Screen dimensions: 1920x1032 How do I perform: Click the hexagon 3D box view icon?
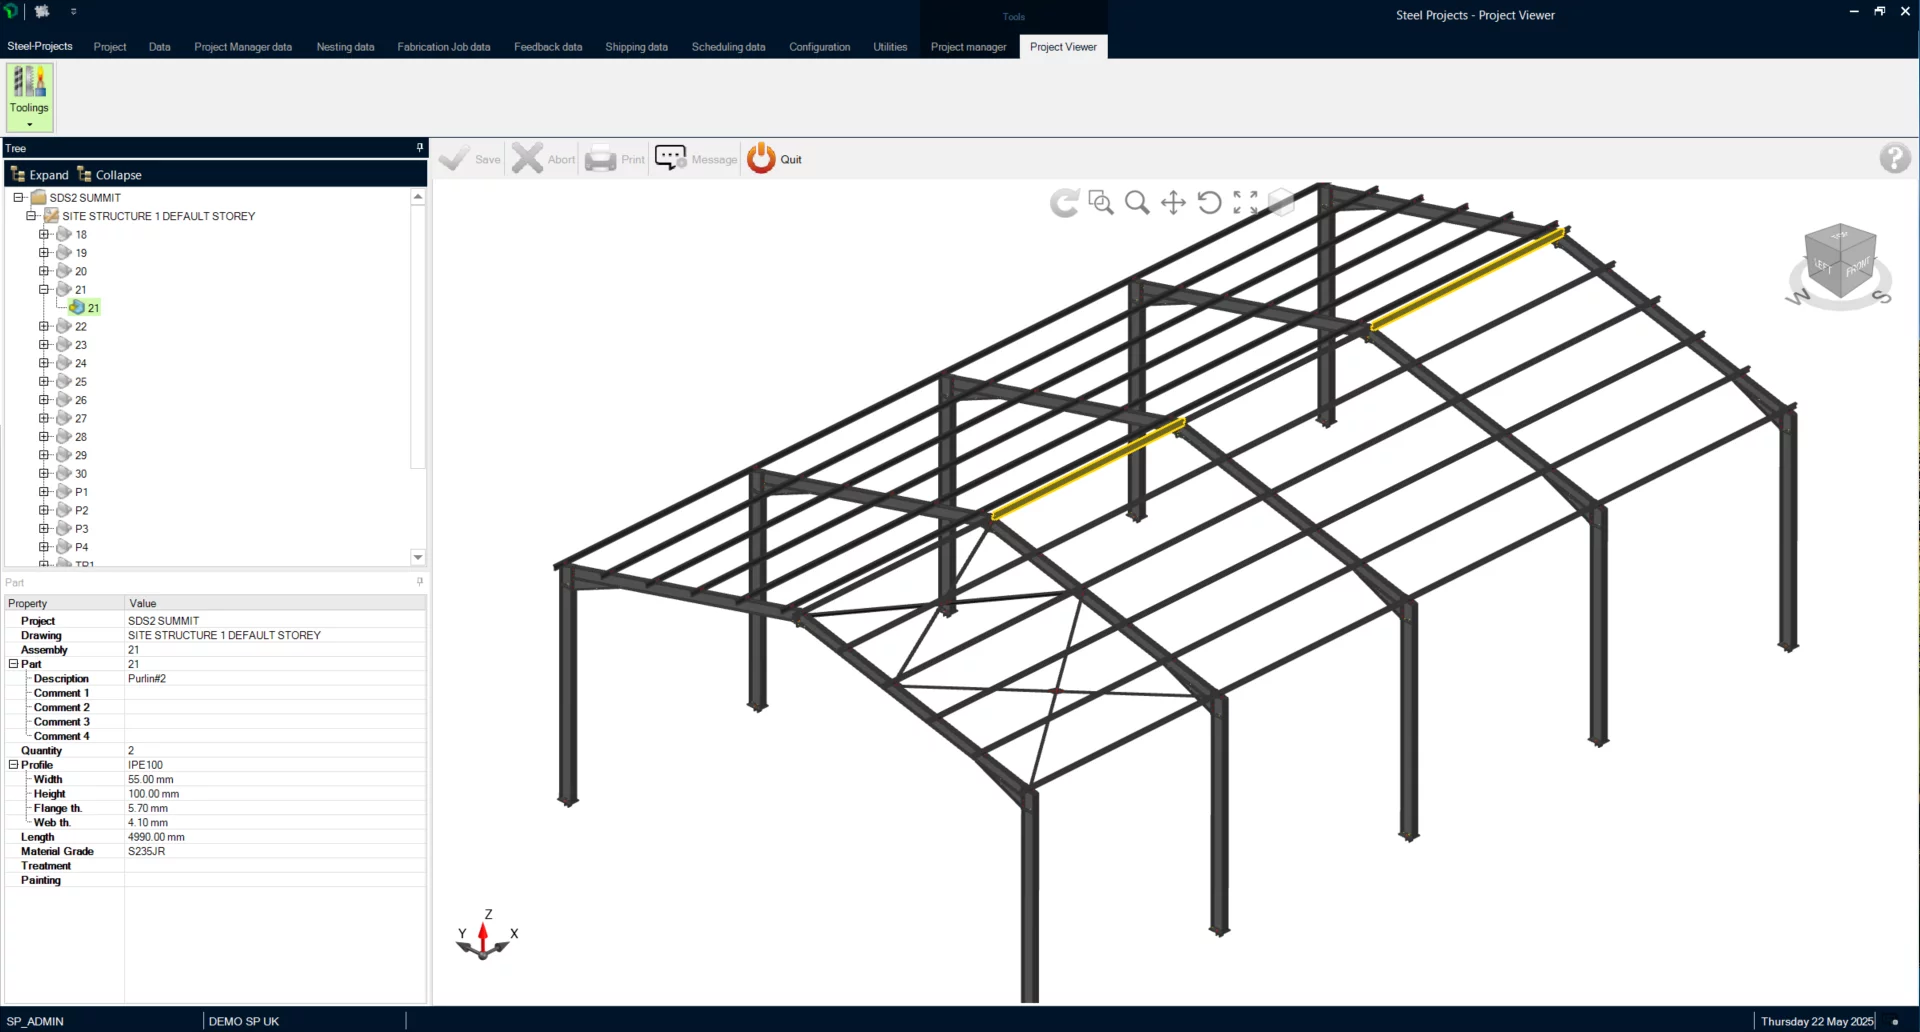tap(1281, 203)
